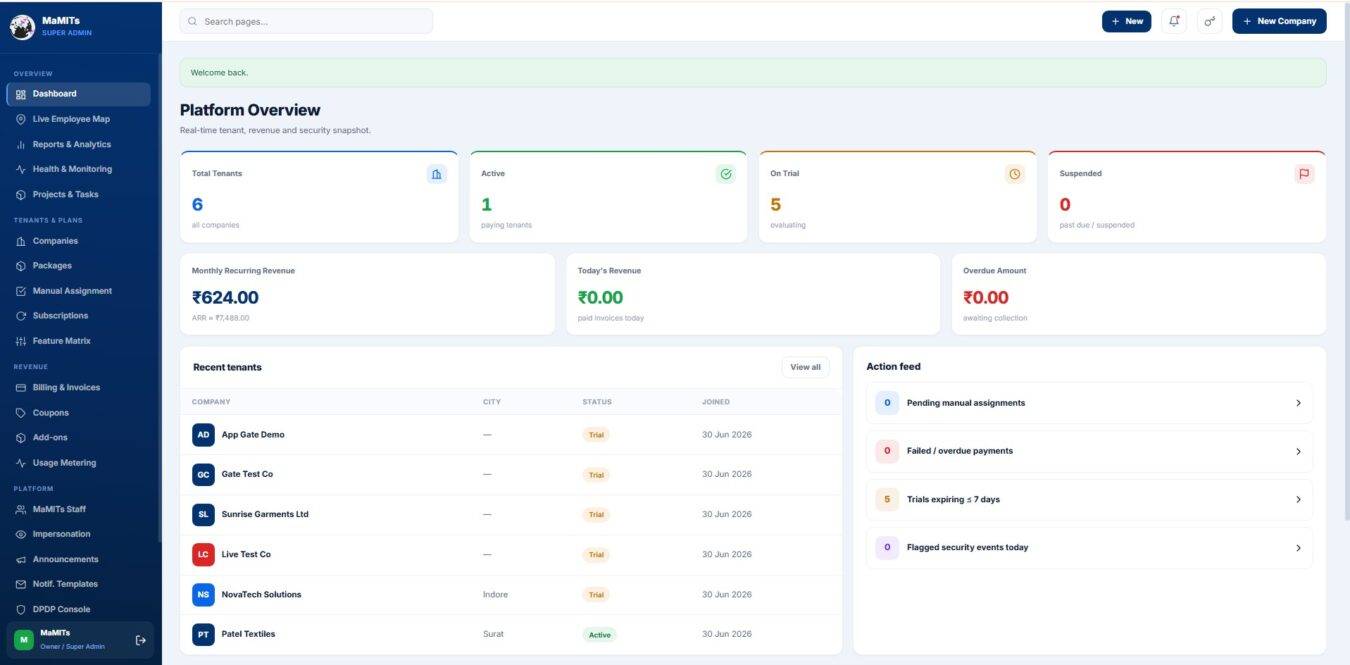The width and height of the screenshot is (1350, 665).
Task: Click the Trials expiring count badge
Action: 887,499
